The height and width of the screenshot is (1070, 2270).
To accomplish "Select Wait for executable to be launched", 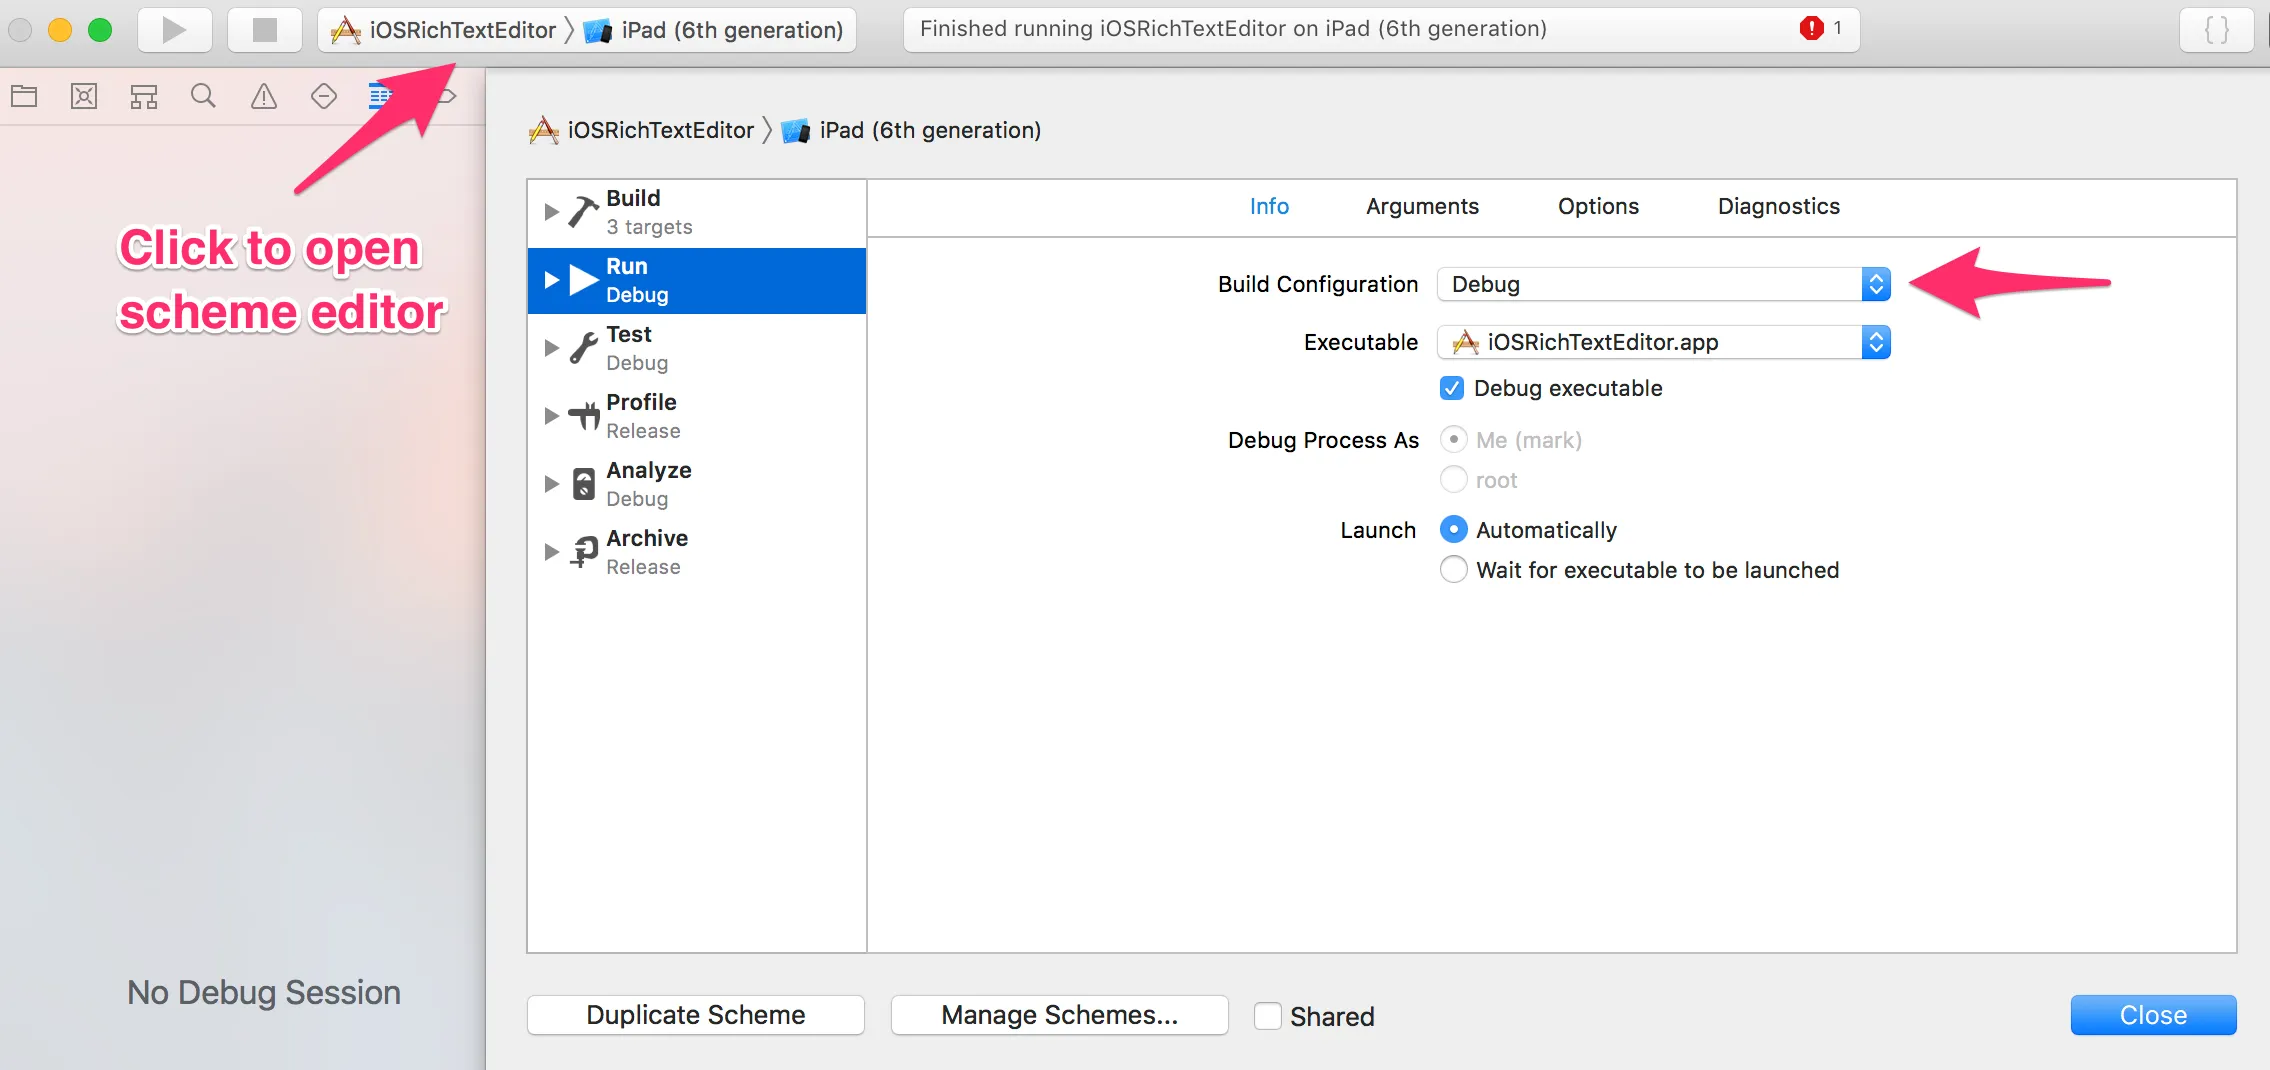I will 1454,570.
